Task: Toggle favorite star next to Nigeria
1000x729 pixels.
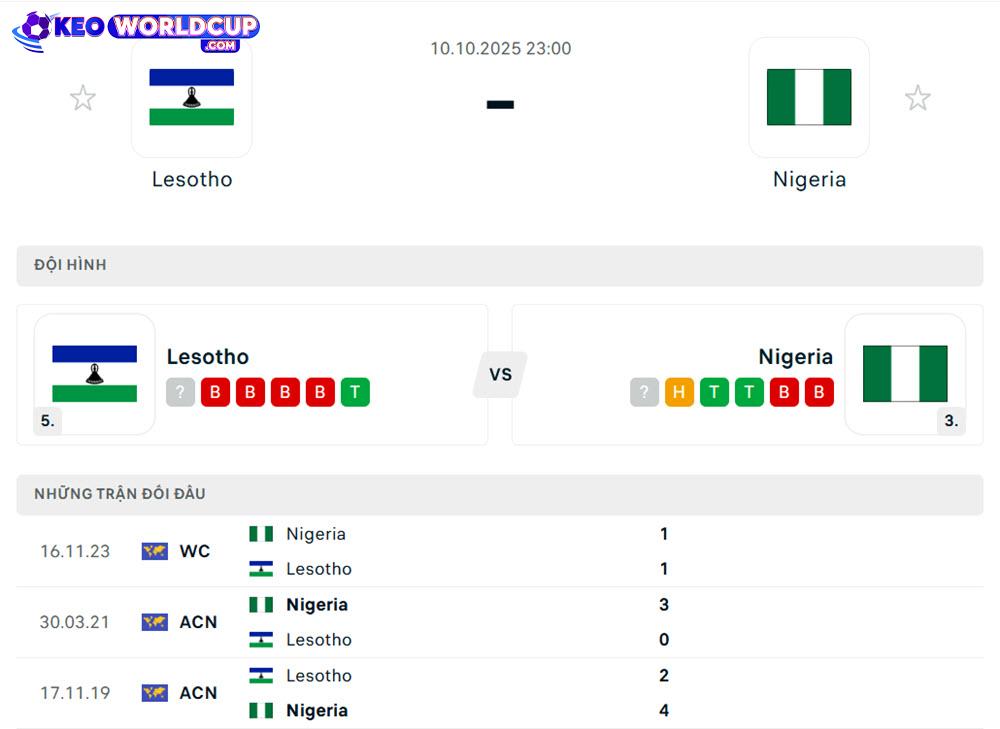Action: (917, 98)
